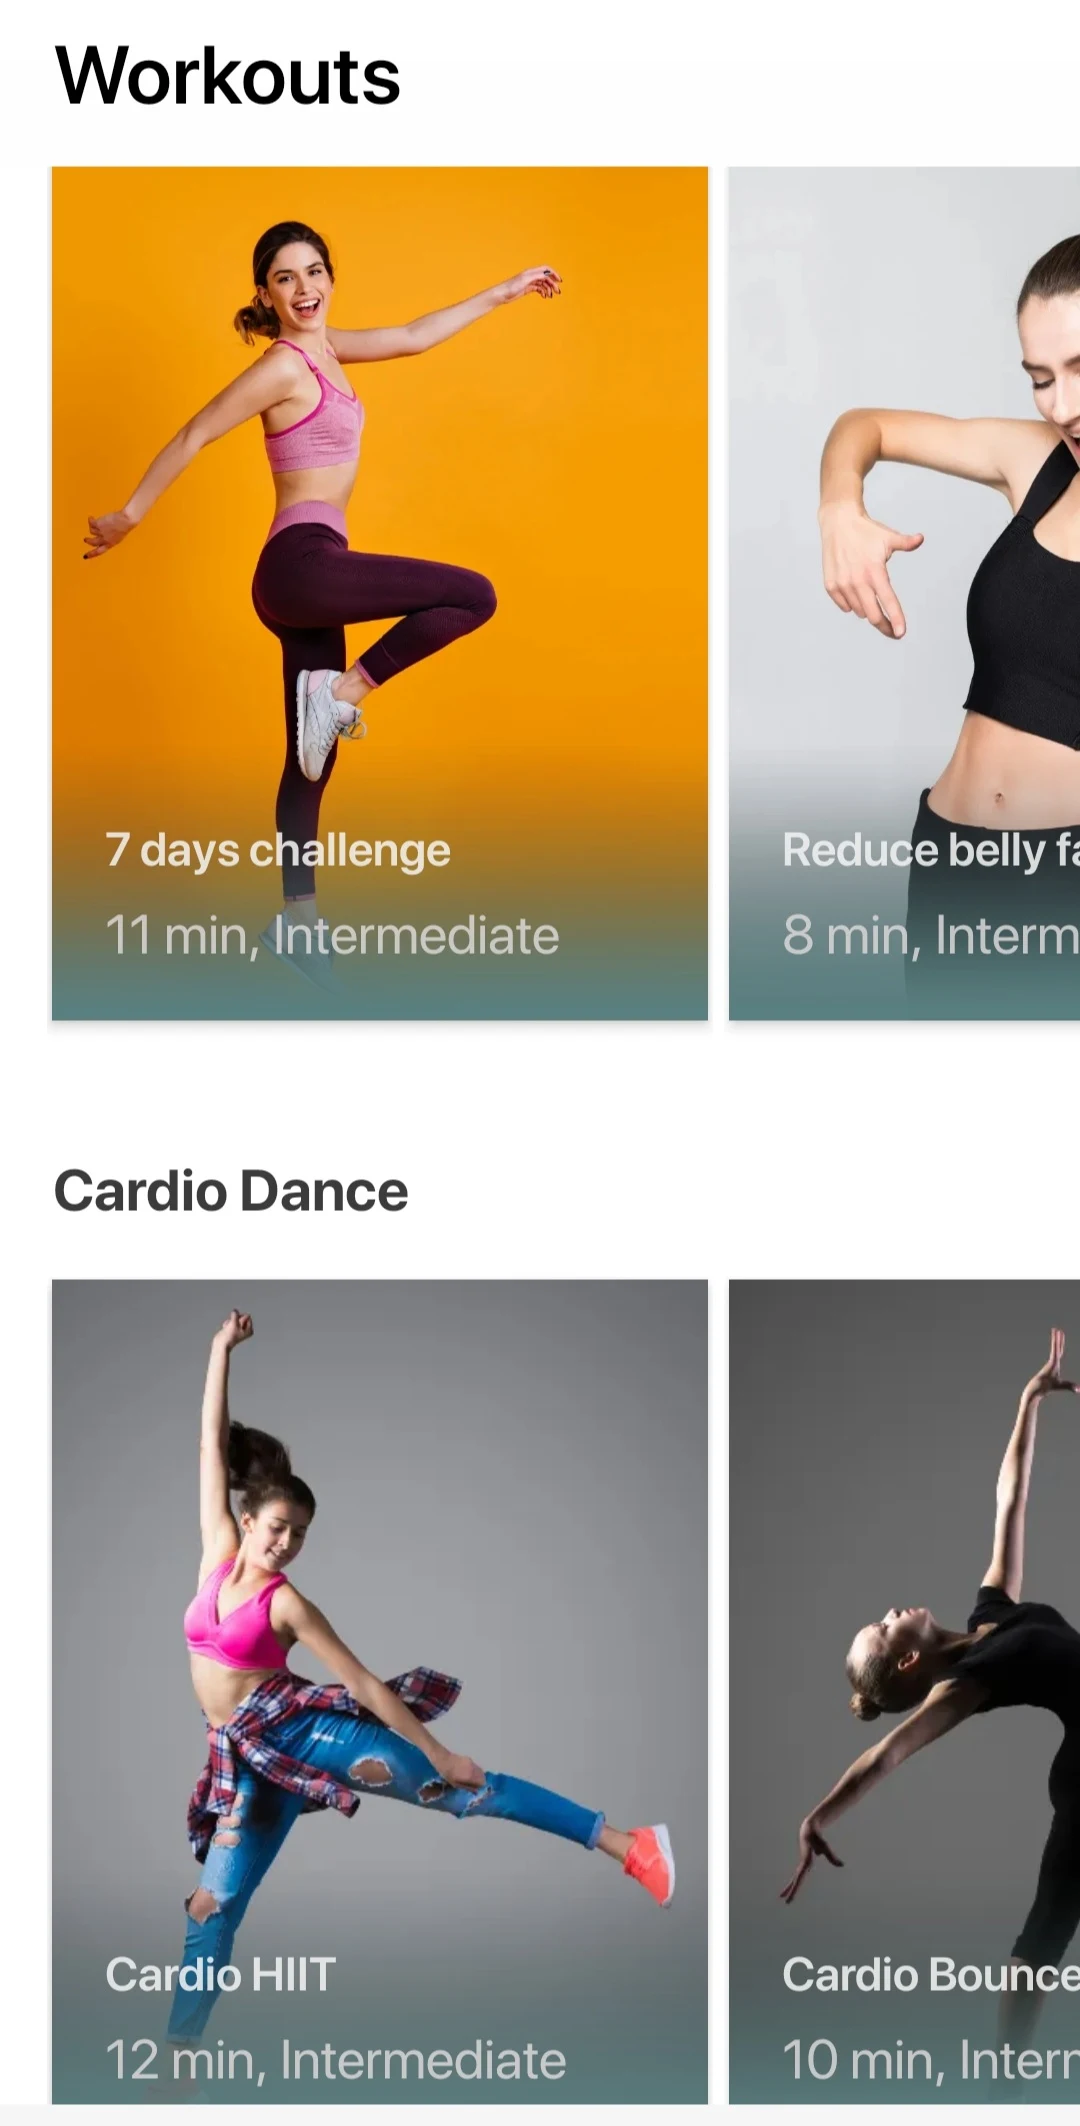Open the 7 days challenge workout card
The height and width of the screenshot is (2126, 1080).
coord(380,593)
